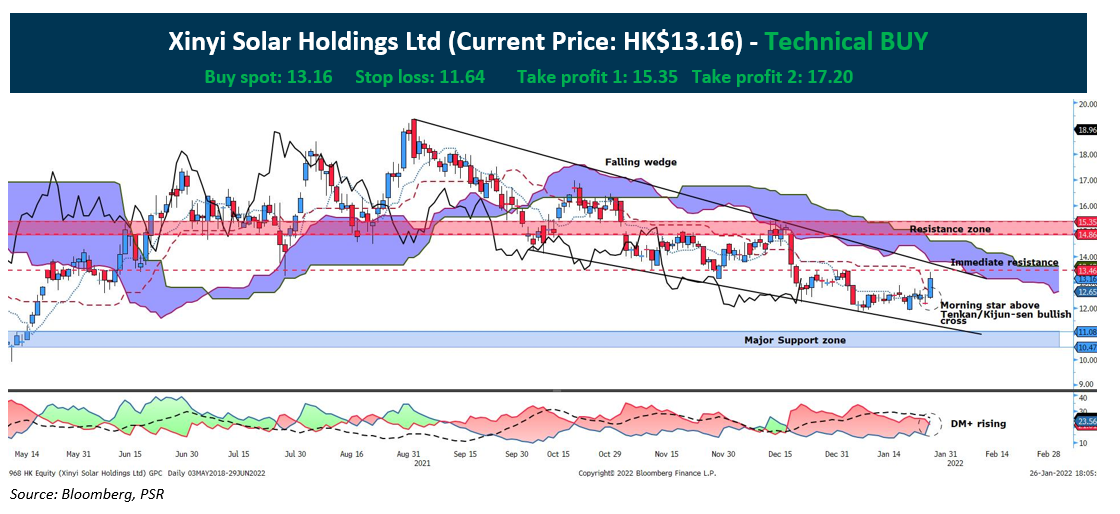Viewport: 1120px width, 514px height.
Task: Click the 'Oct 15' date label
Action: 558,454
